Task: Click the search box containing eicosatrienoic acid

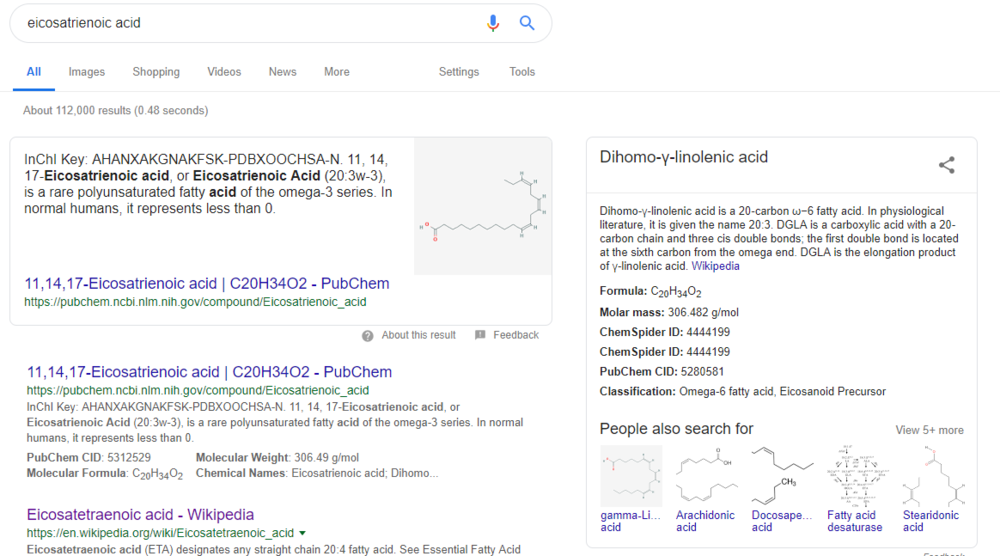Action: coord(240,23)
